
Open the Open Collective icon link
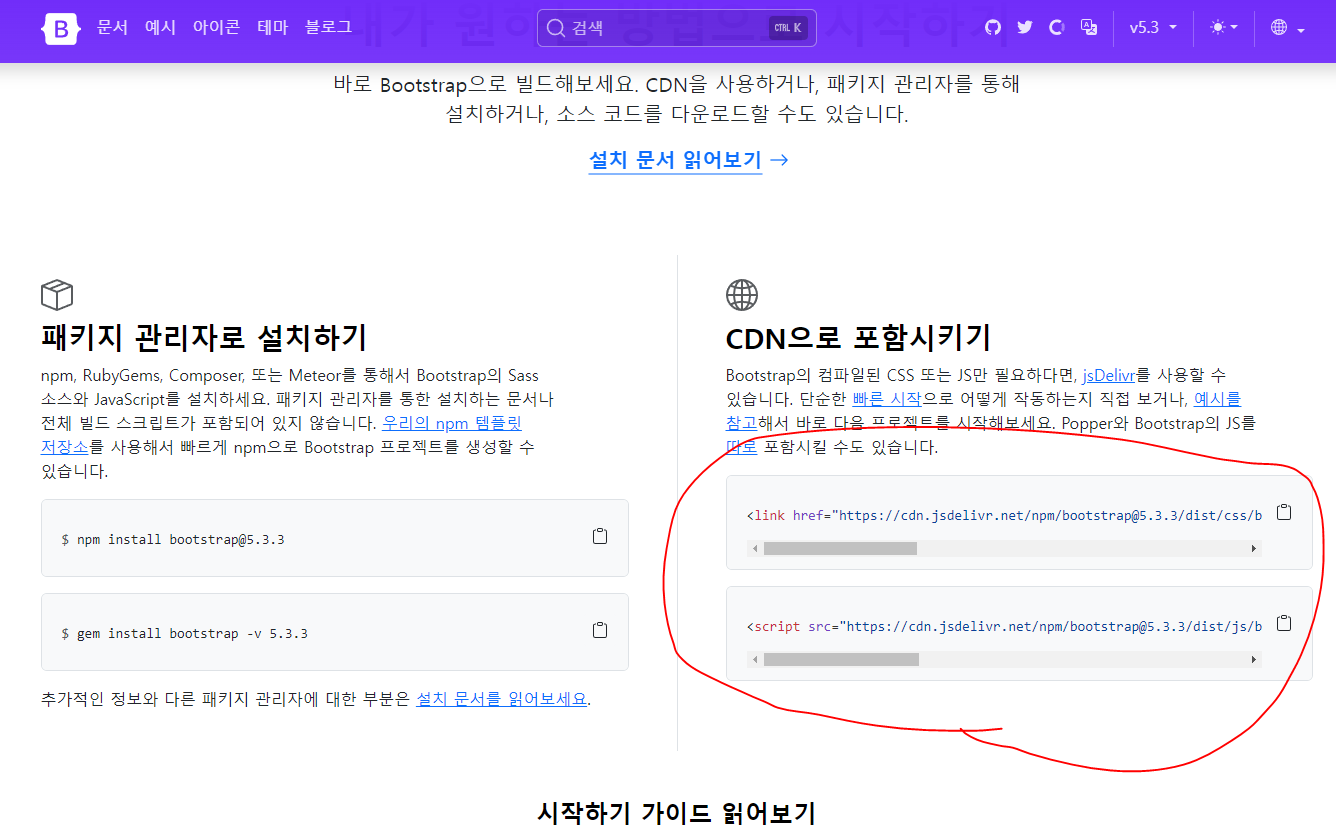tap(1057, 28)
